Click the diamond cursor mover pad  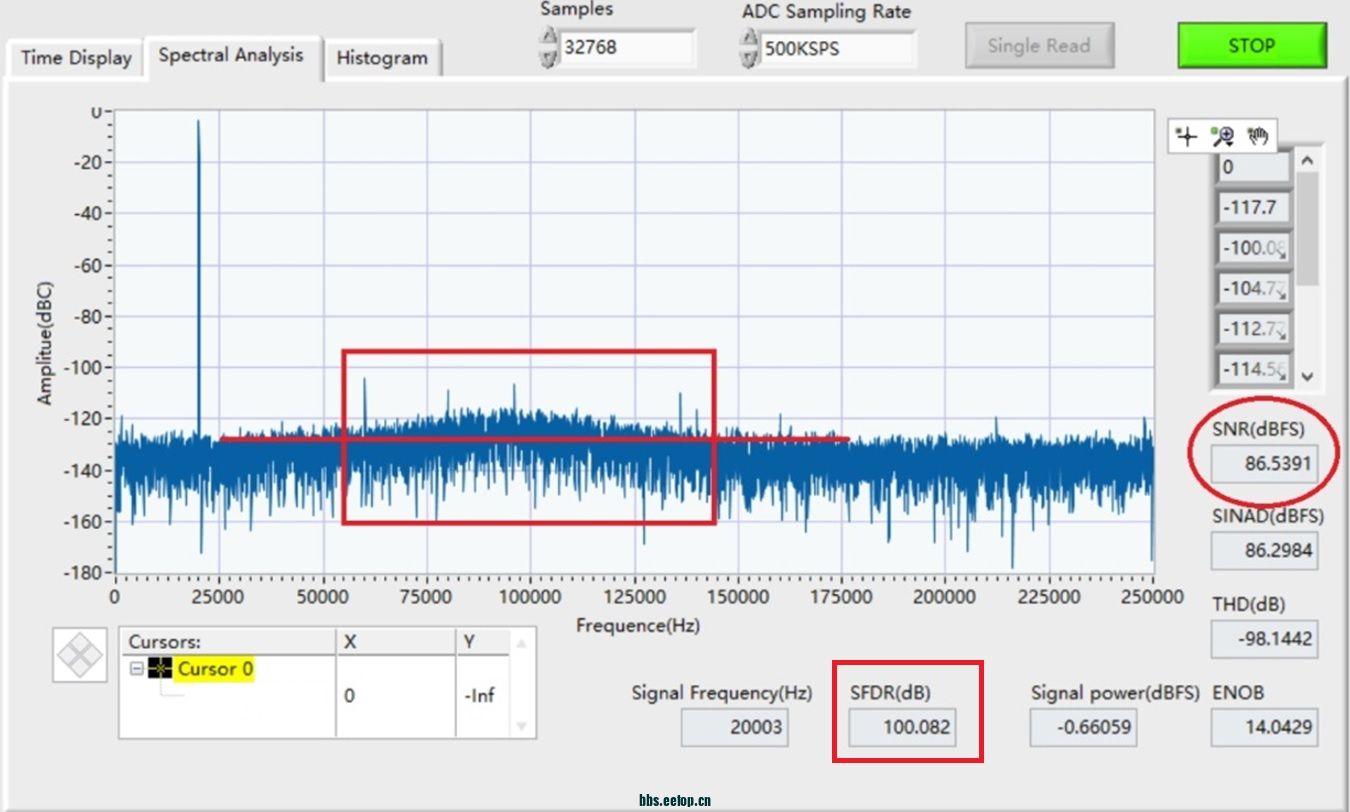click(x=80, y=656)
